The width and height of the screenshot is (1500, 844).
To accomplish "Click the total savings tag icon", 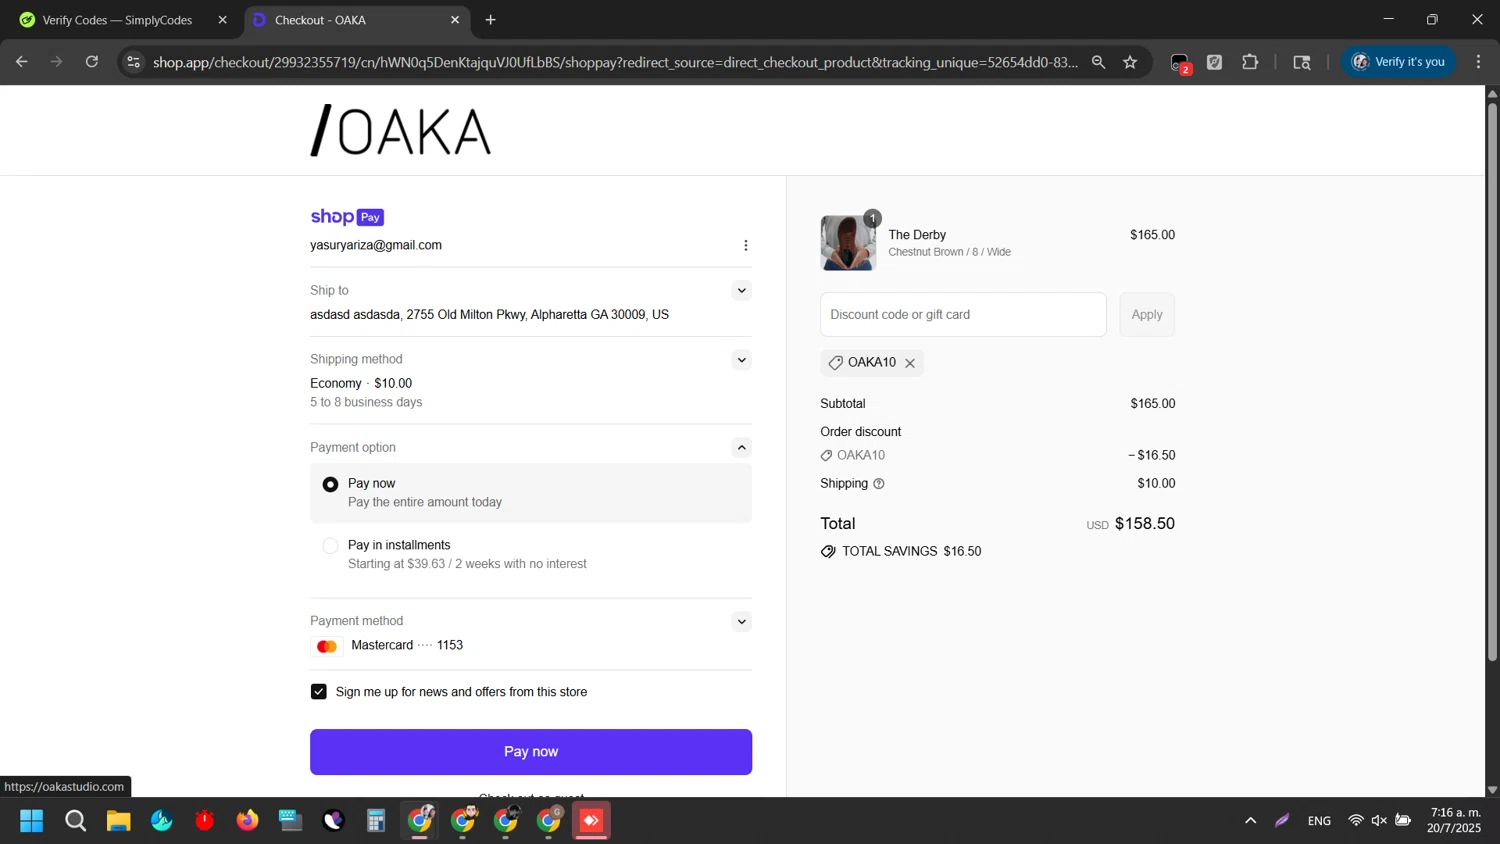I will (828, 552).
